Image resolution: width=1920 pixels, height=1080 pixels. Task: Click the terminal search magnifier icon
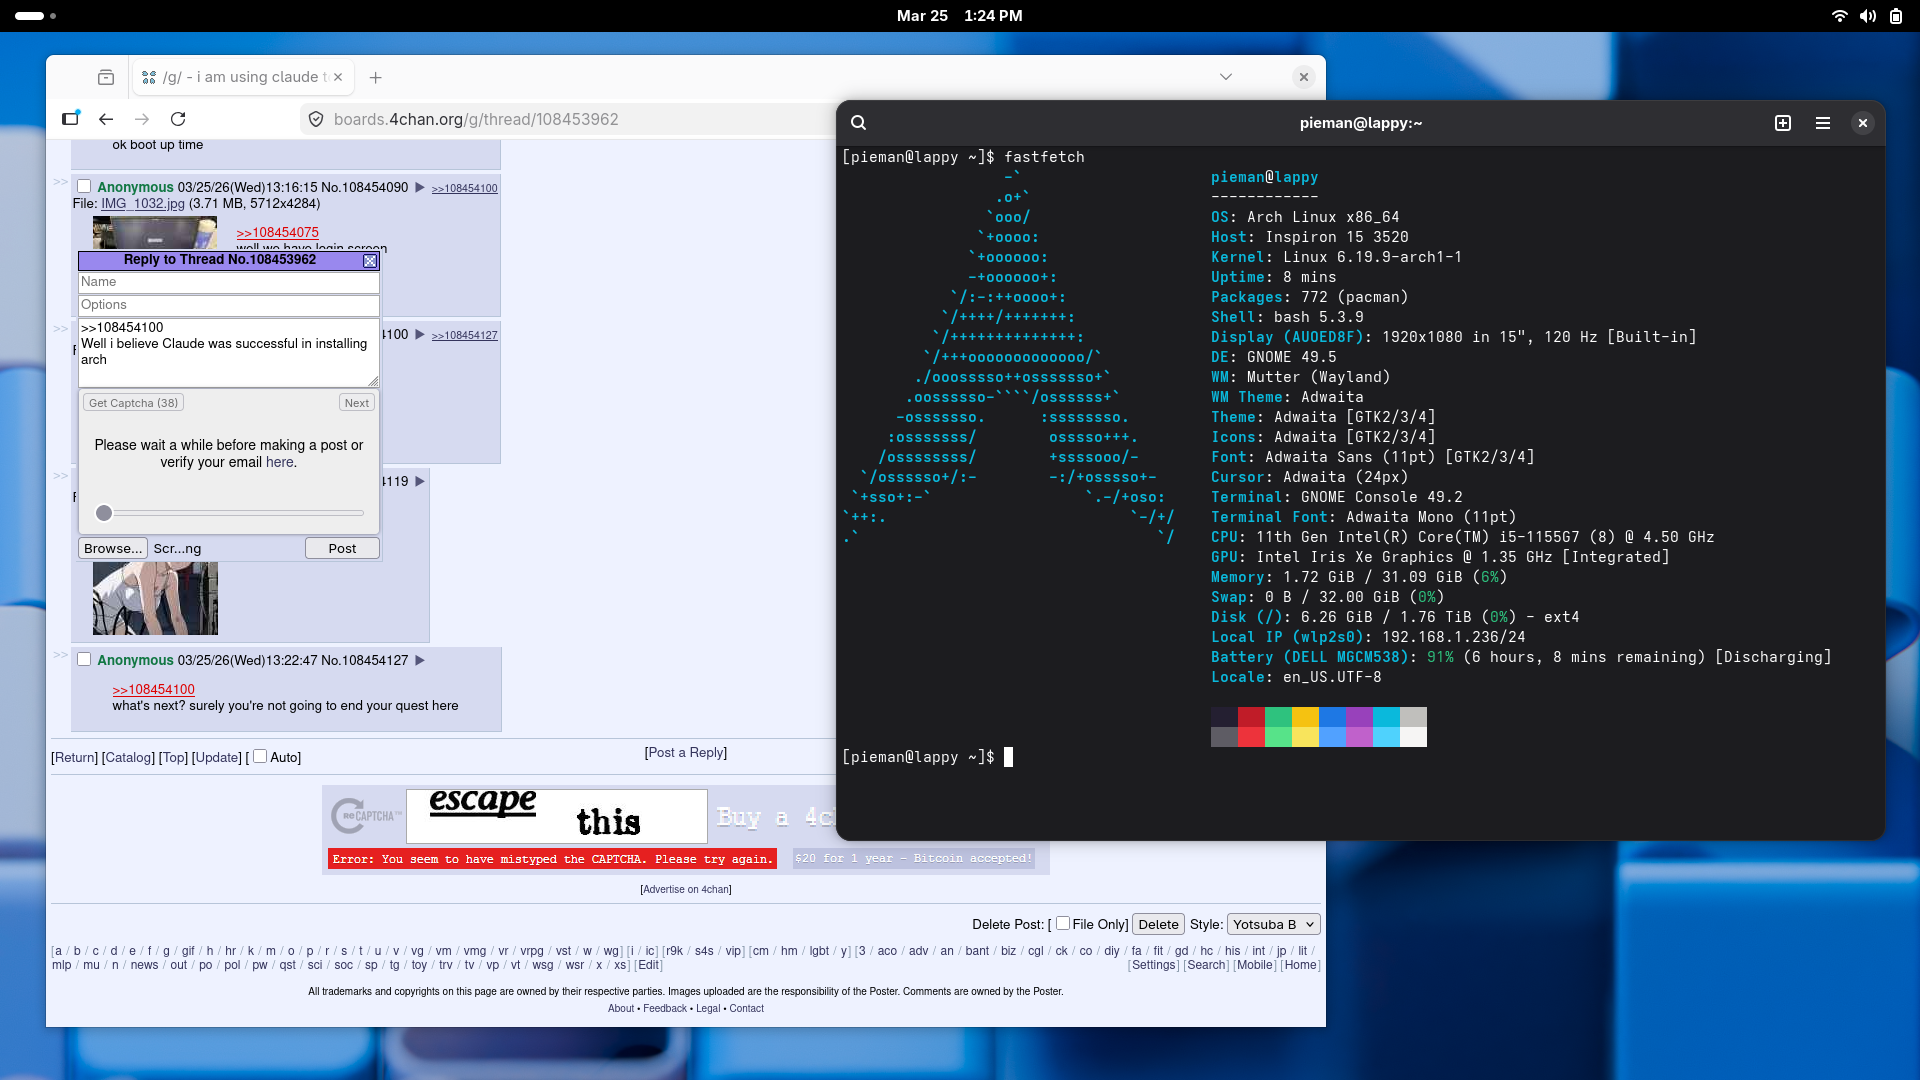point(858,123)
